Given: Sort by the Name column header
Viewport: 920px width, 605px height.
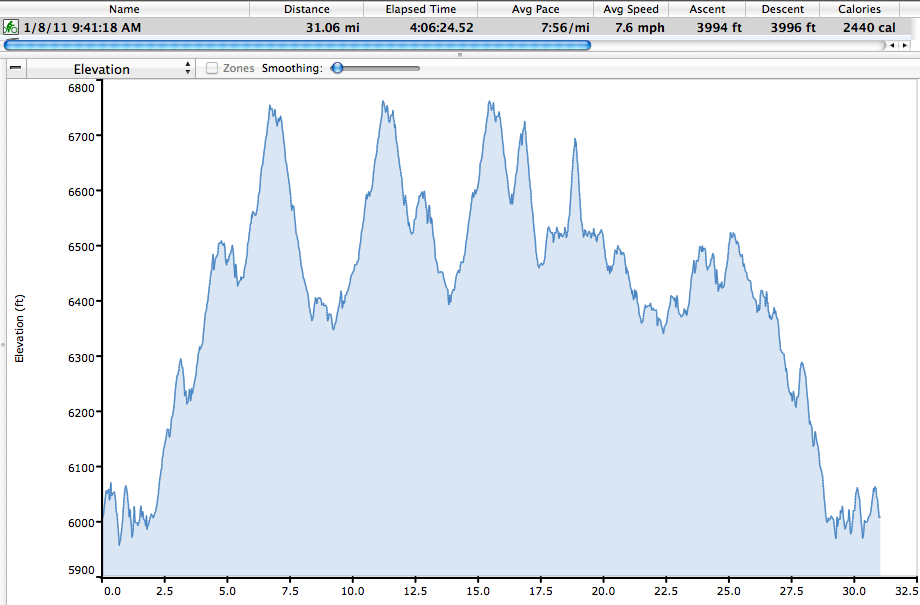Looking at the screenshot, I should click(x=124, y=9).
